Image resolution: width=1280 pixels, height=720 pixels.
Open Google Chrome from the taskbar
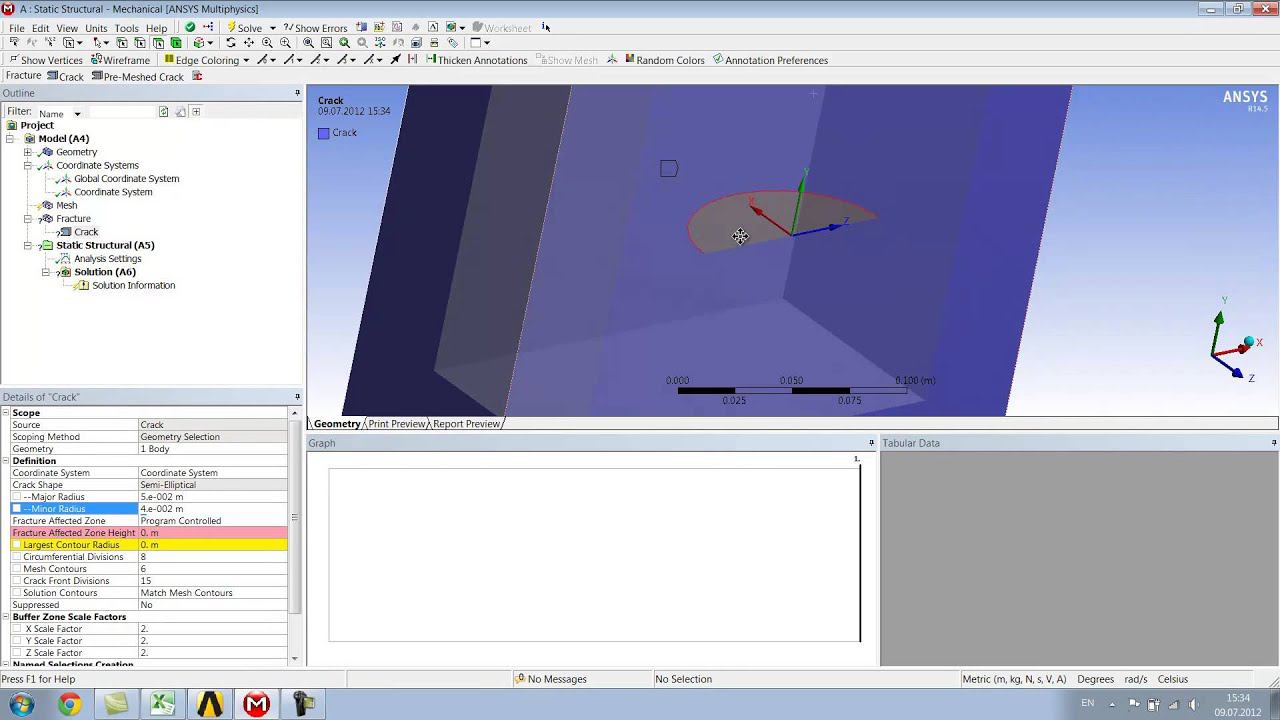click(x=69, y=704)
